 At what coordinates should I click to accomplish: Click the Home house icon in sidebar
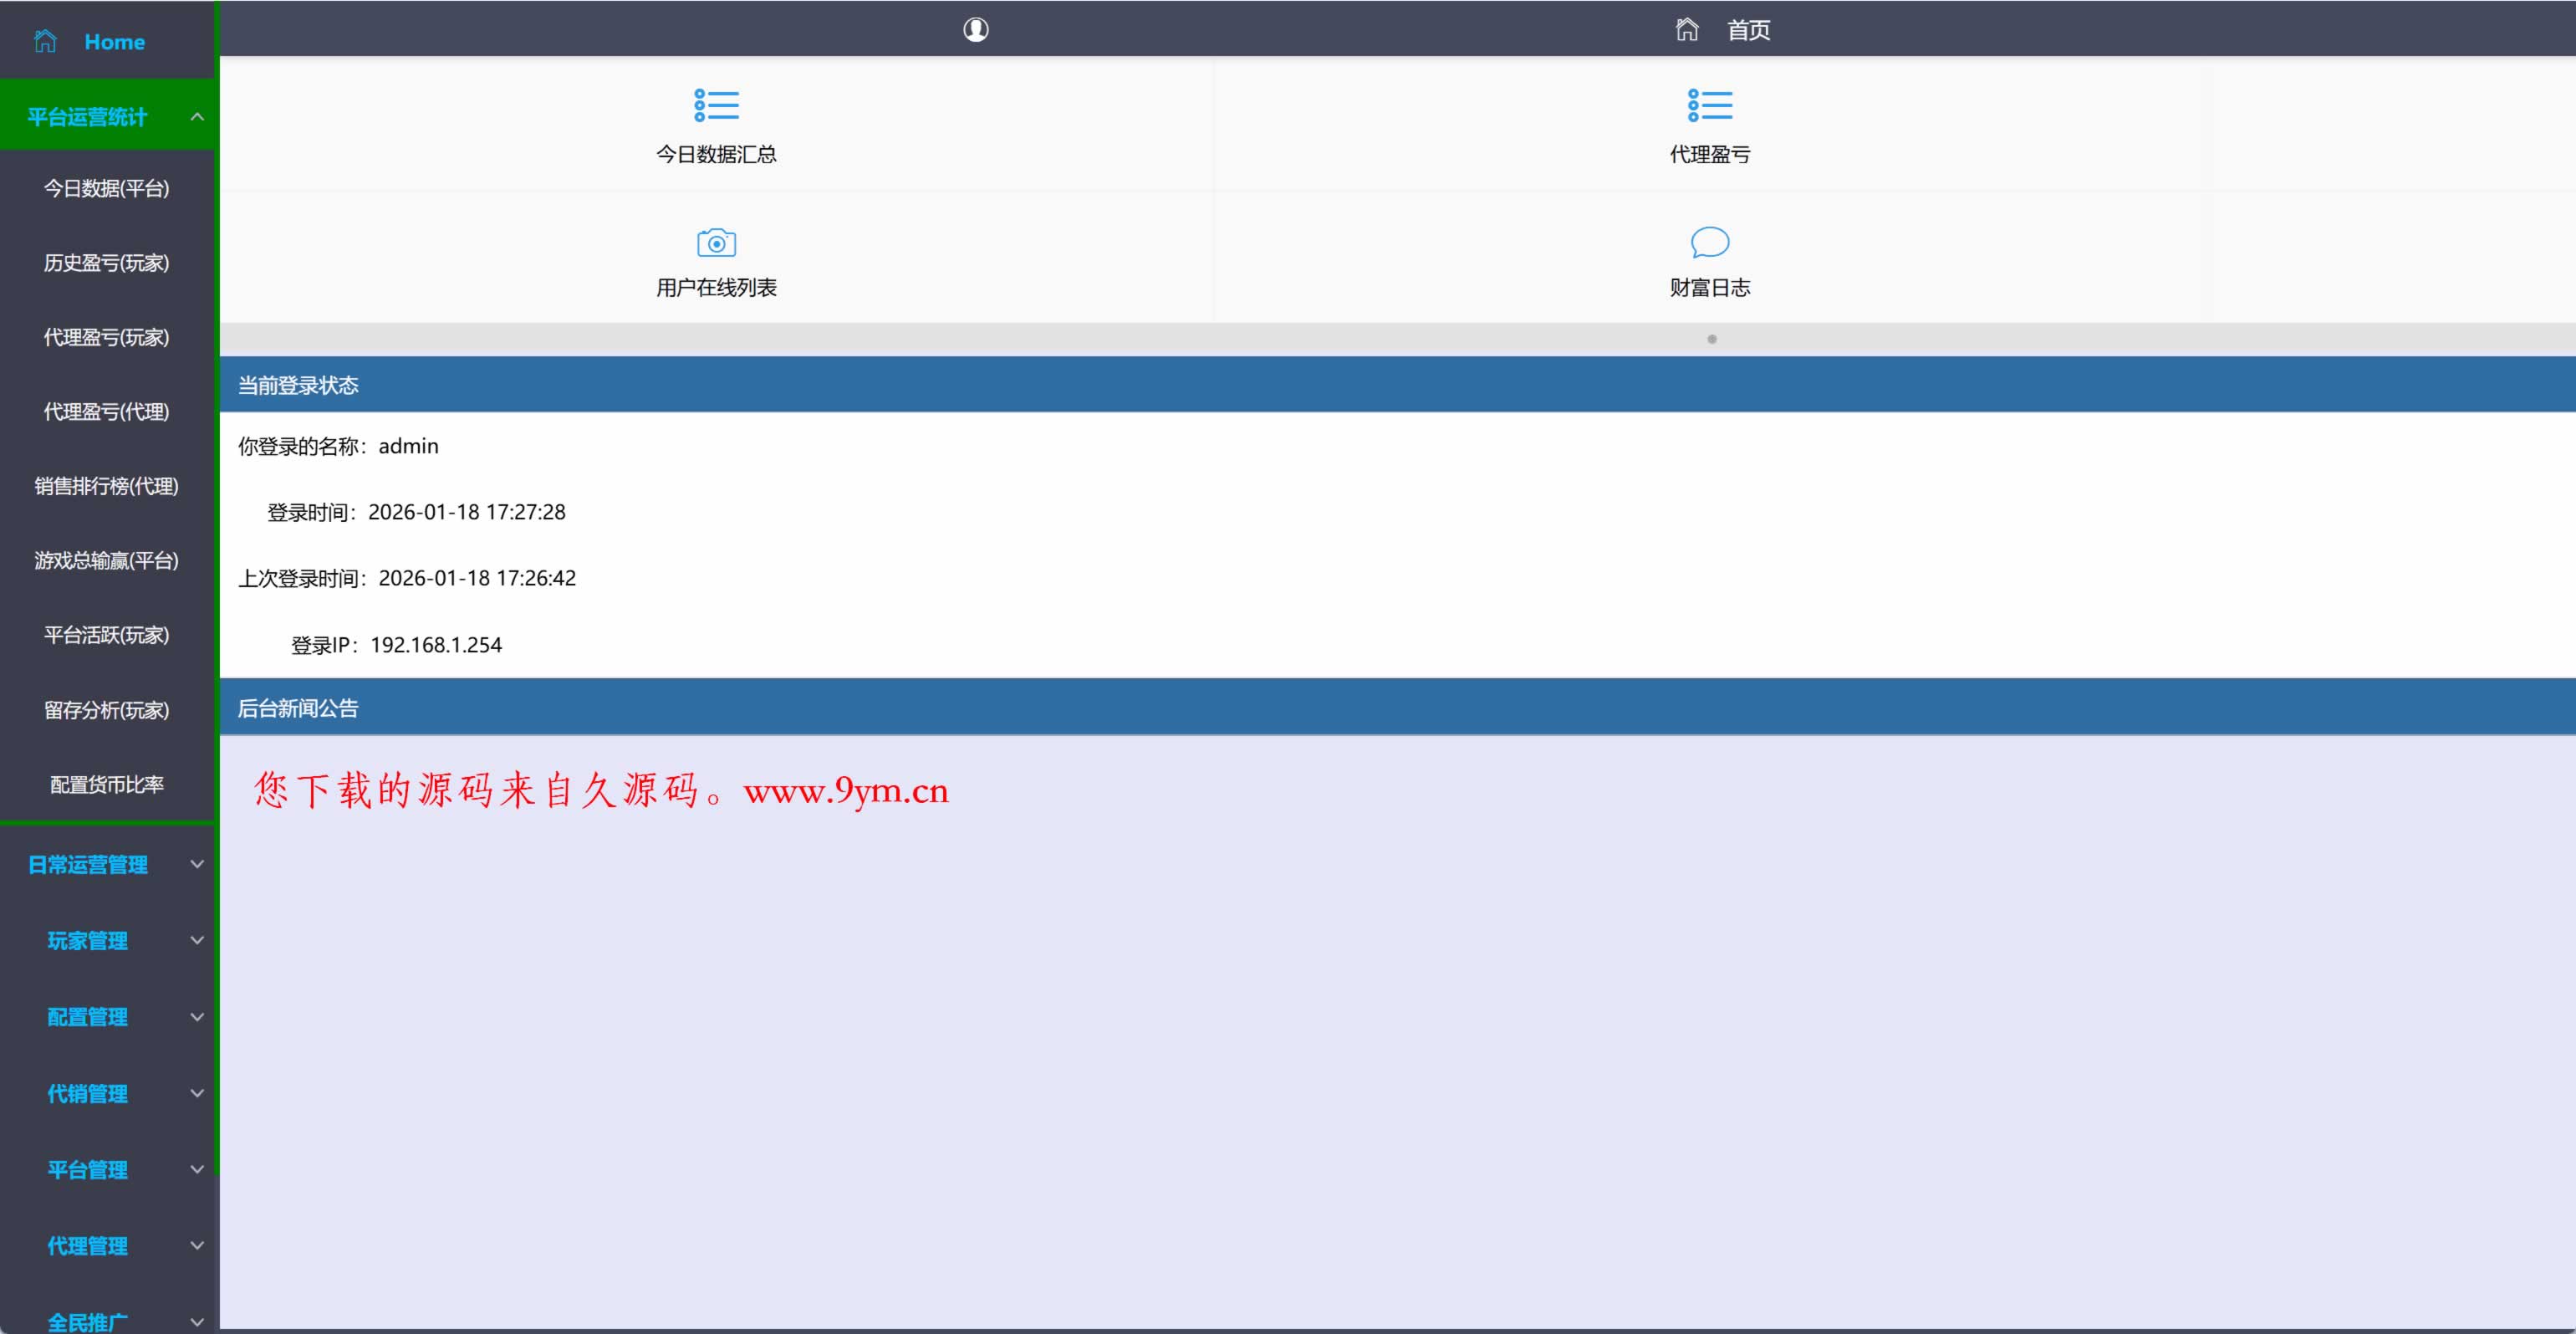click(x=45, y=41)
